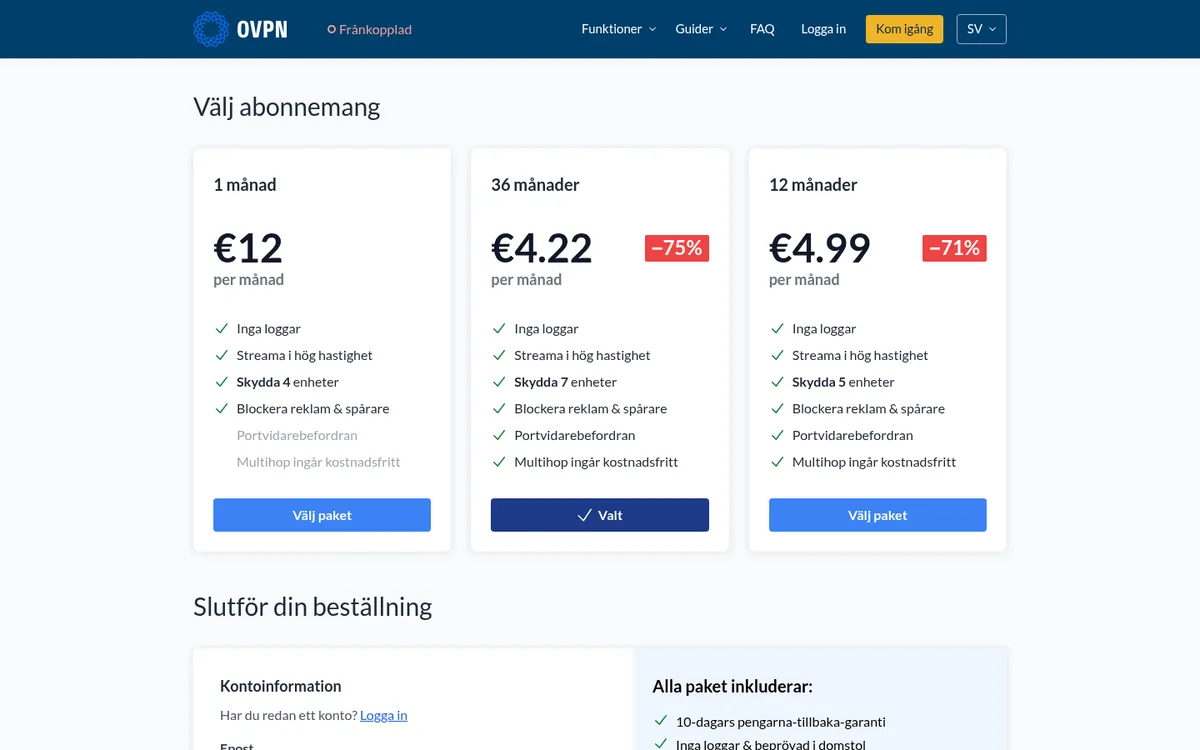The image size is (1200, 750).
Task: Click greyed-out Multihop ingår kostnadsfritt in 1 månad
Action: tap(319, 462)
